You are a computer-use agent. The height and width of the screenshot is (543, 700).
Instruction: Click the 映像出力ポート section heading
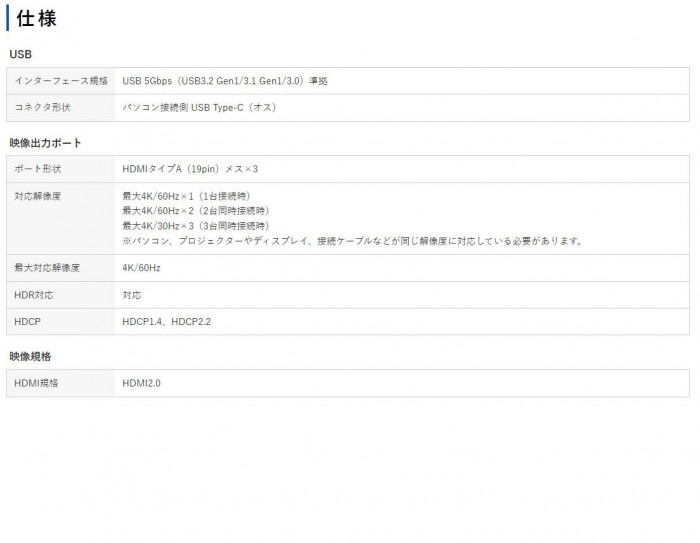45,143
